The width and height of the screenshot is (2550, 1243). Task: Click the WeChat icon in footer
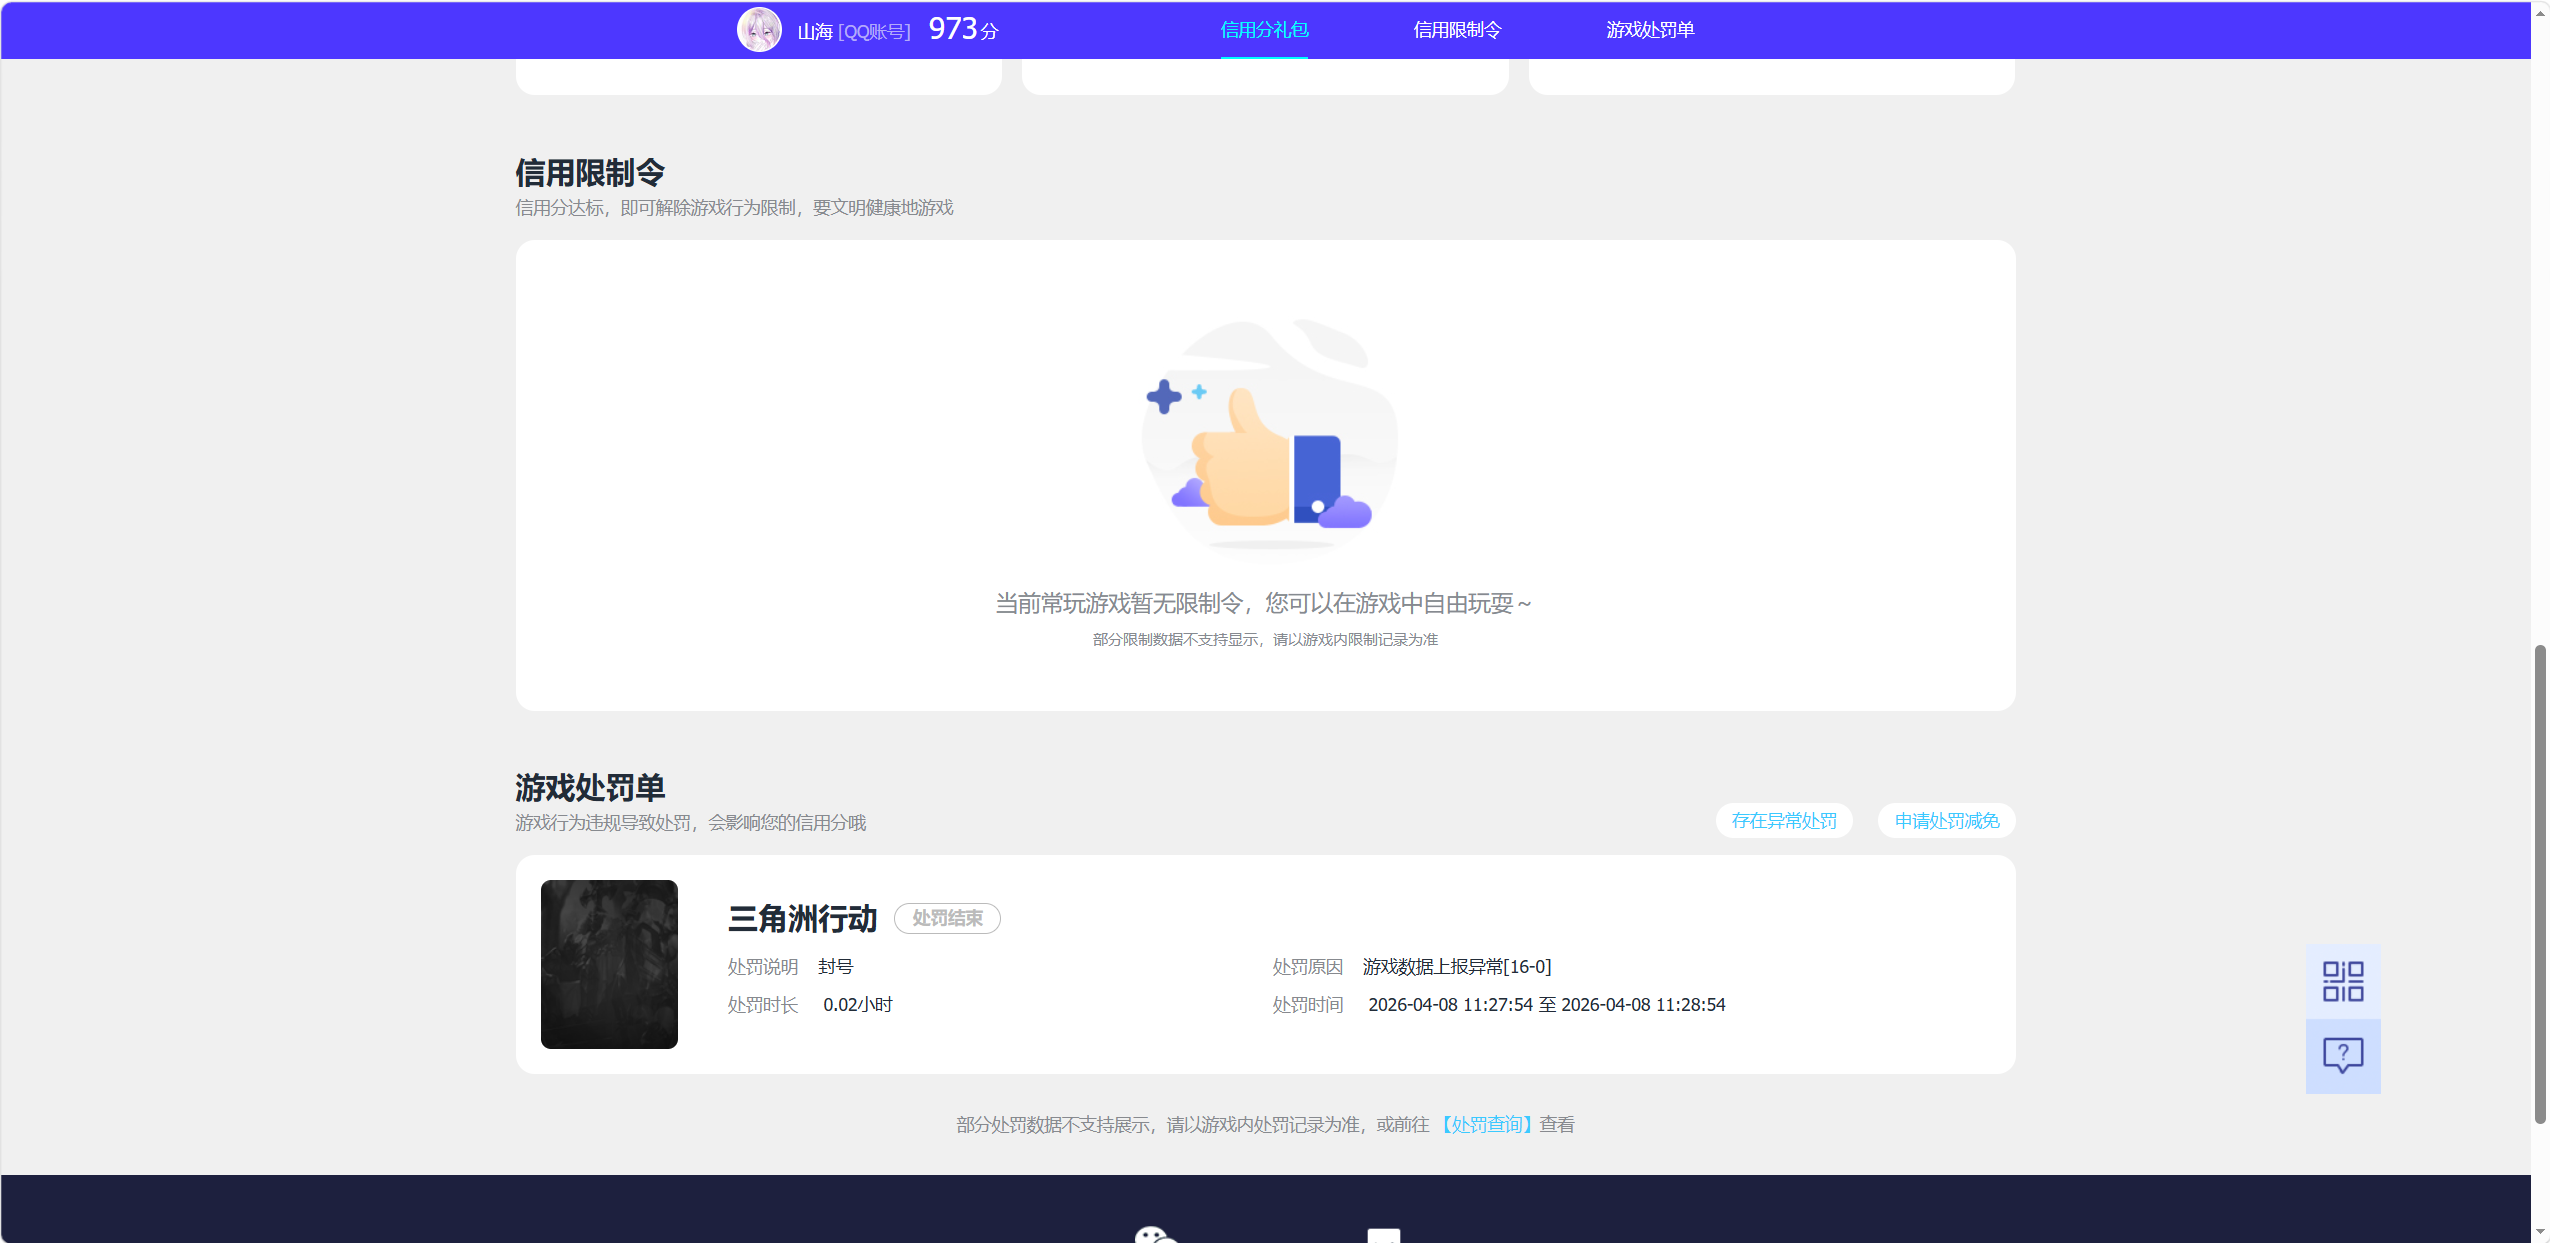click(x=1155, y=1235)
